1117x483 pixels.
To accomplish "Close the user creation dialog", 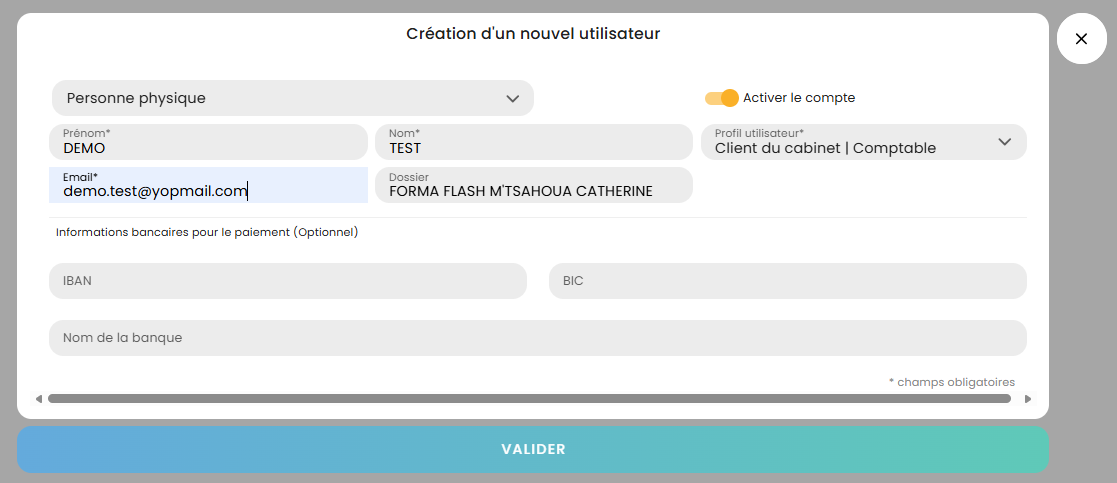I will (x=1081, y=39).
